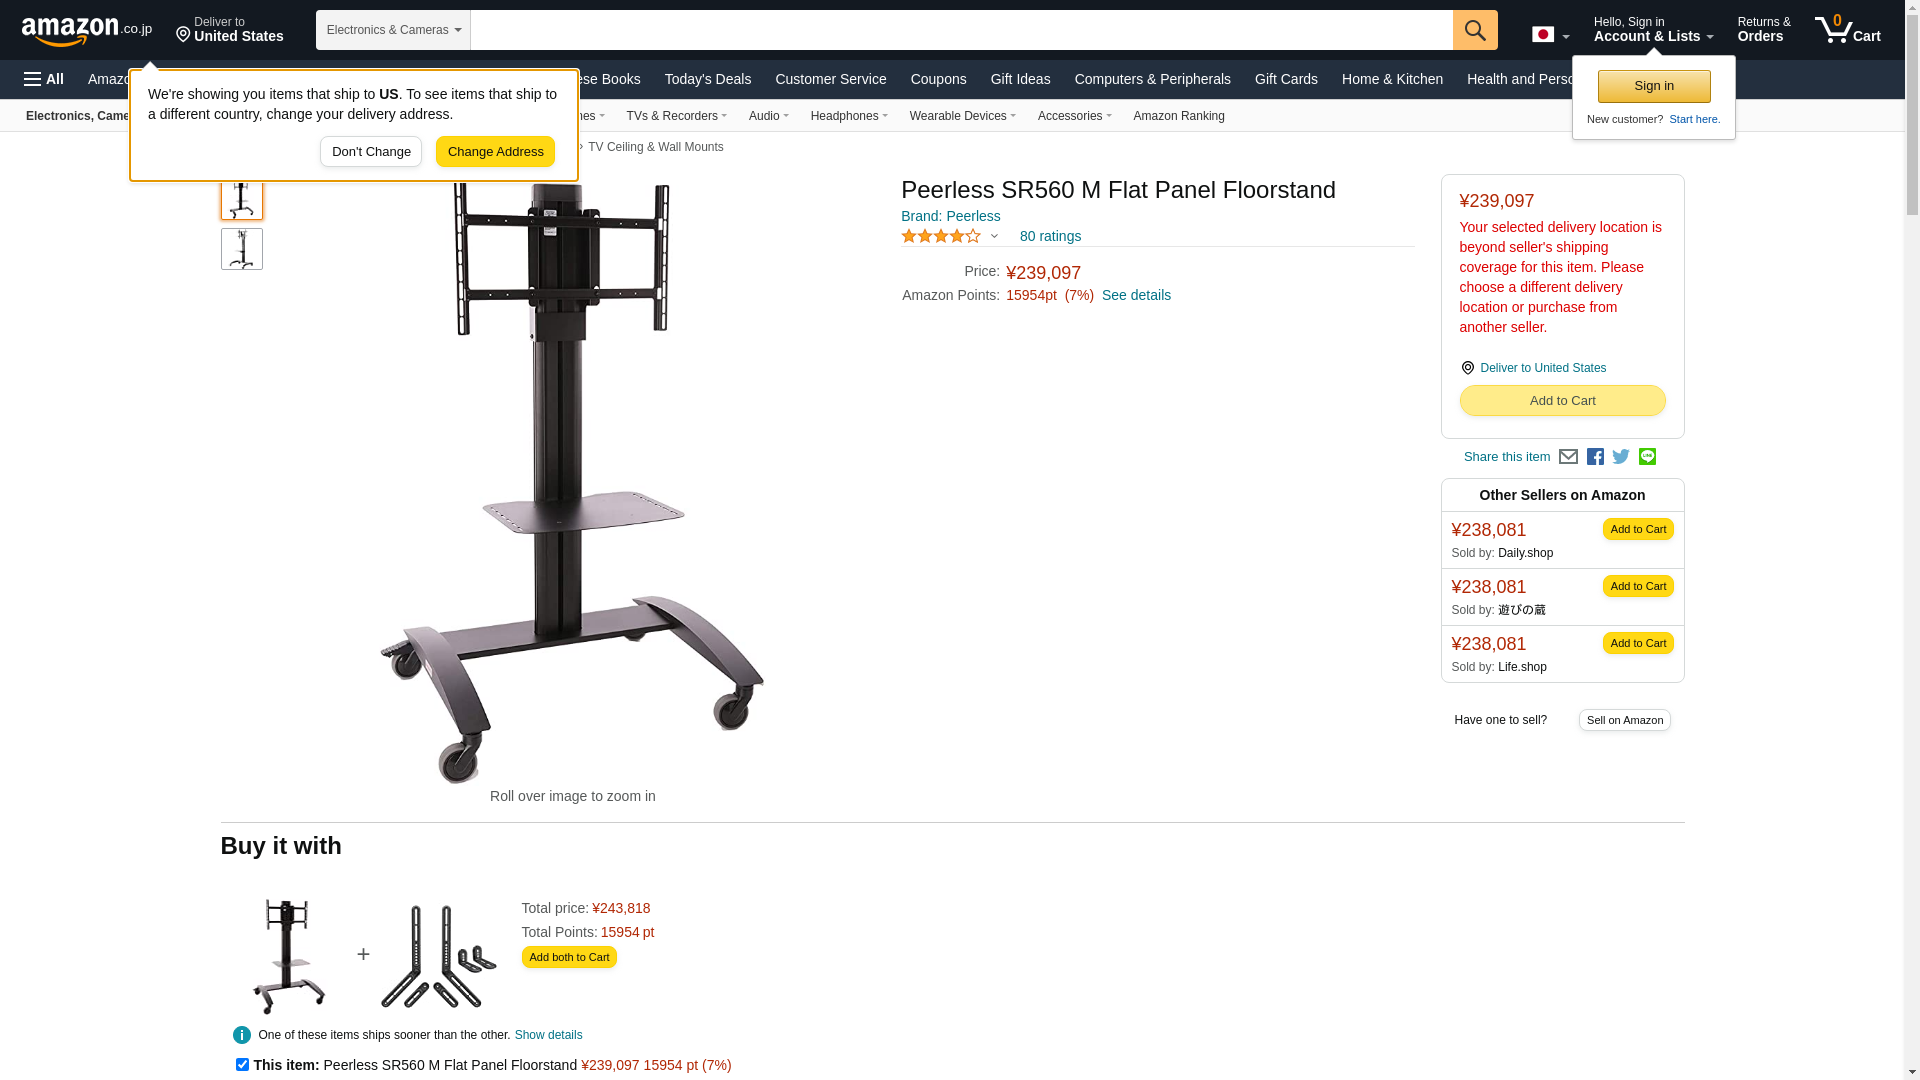Go to the Amazon.co.jp home logo
Viewport: 1920px width, 1080px height.
(87, 30)
